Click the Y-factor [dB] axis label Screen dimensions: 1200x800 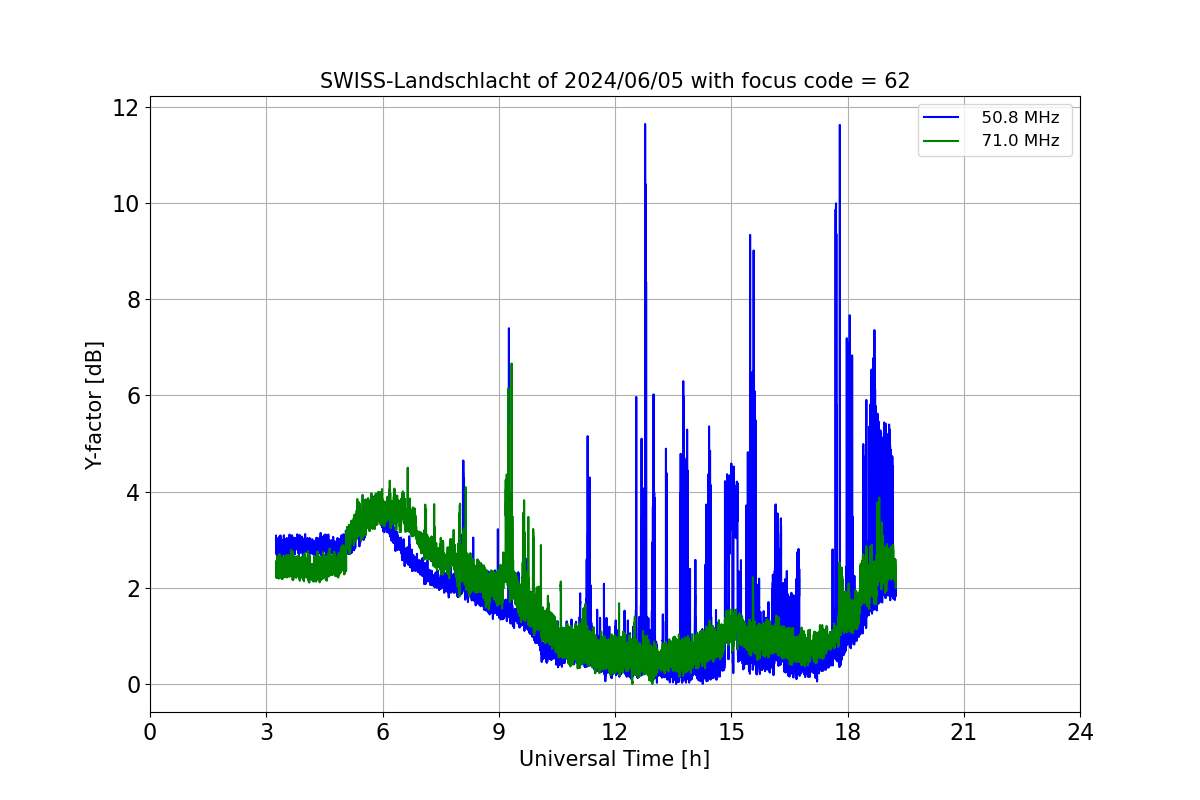coord(94,405)
